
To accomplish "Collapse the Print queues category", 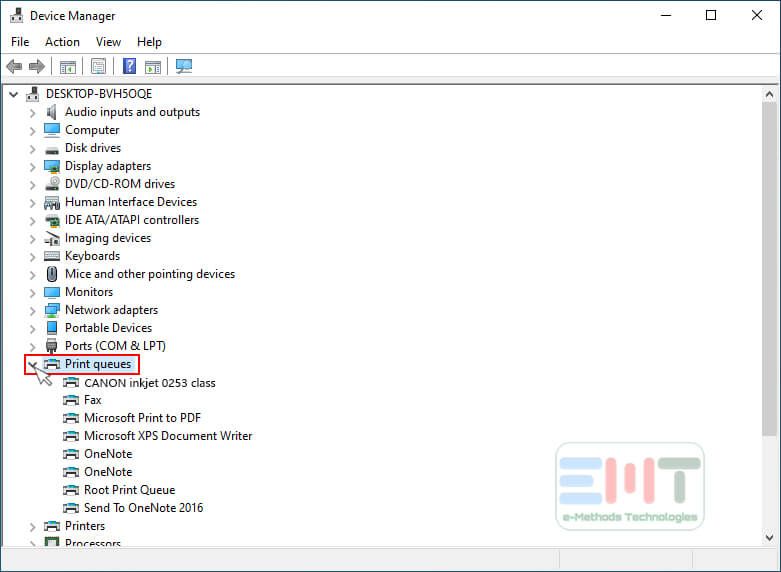I will click(x=32, y=365).
